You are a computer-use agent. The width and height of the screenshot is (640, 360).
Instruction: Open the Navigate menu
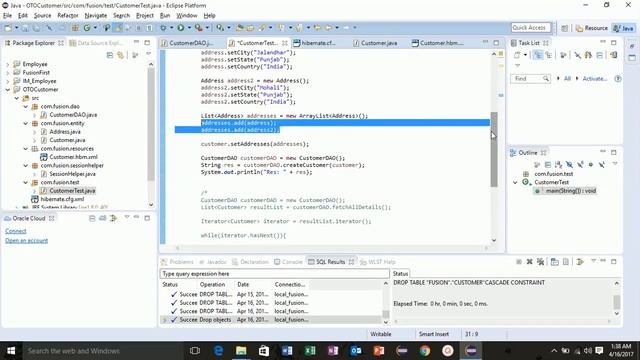coord(96,16)
